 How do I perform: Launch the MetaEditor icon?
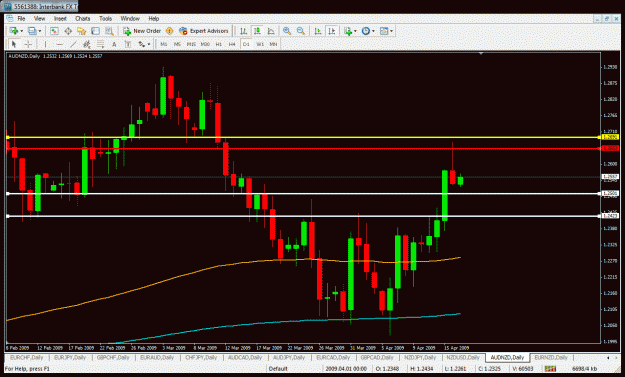click(x=169, y=31)
